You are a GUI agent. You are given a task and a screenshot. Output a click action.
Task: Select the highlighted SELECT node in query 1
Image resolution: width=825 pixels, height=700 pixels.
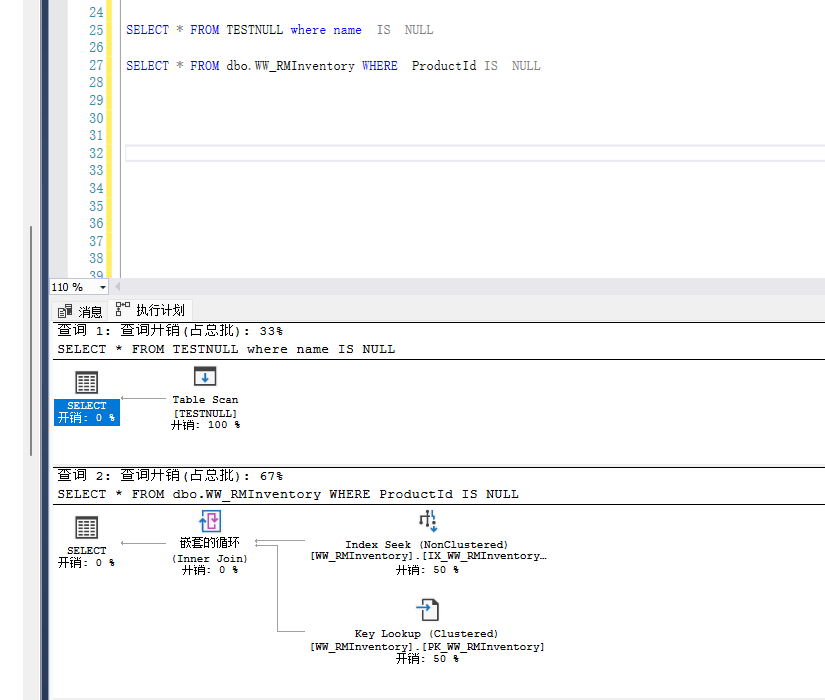click(87, 411)
